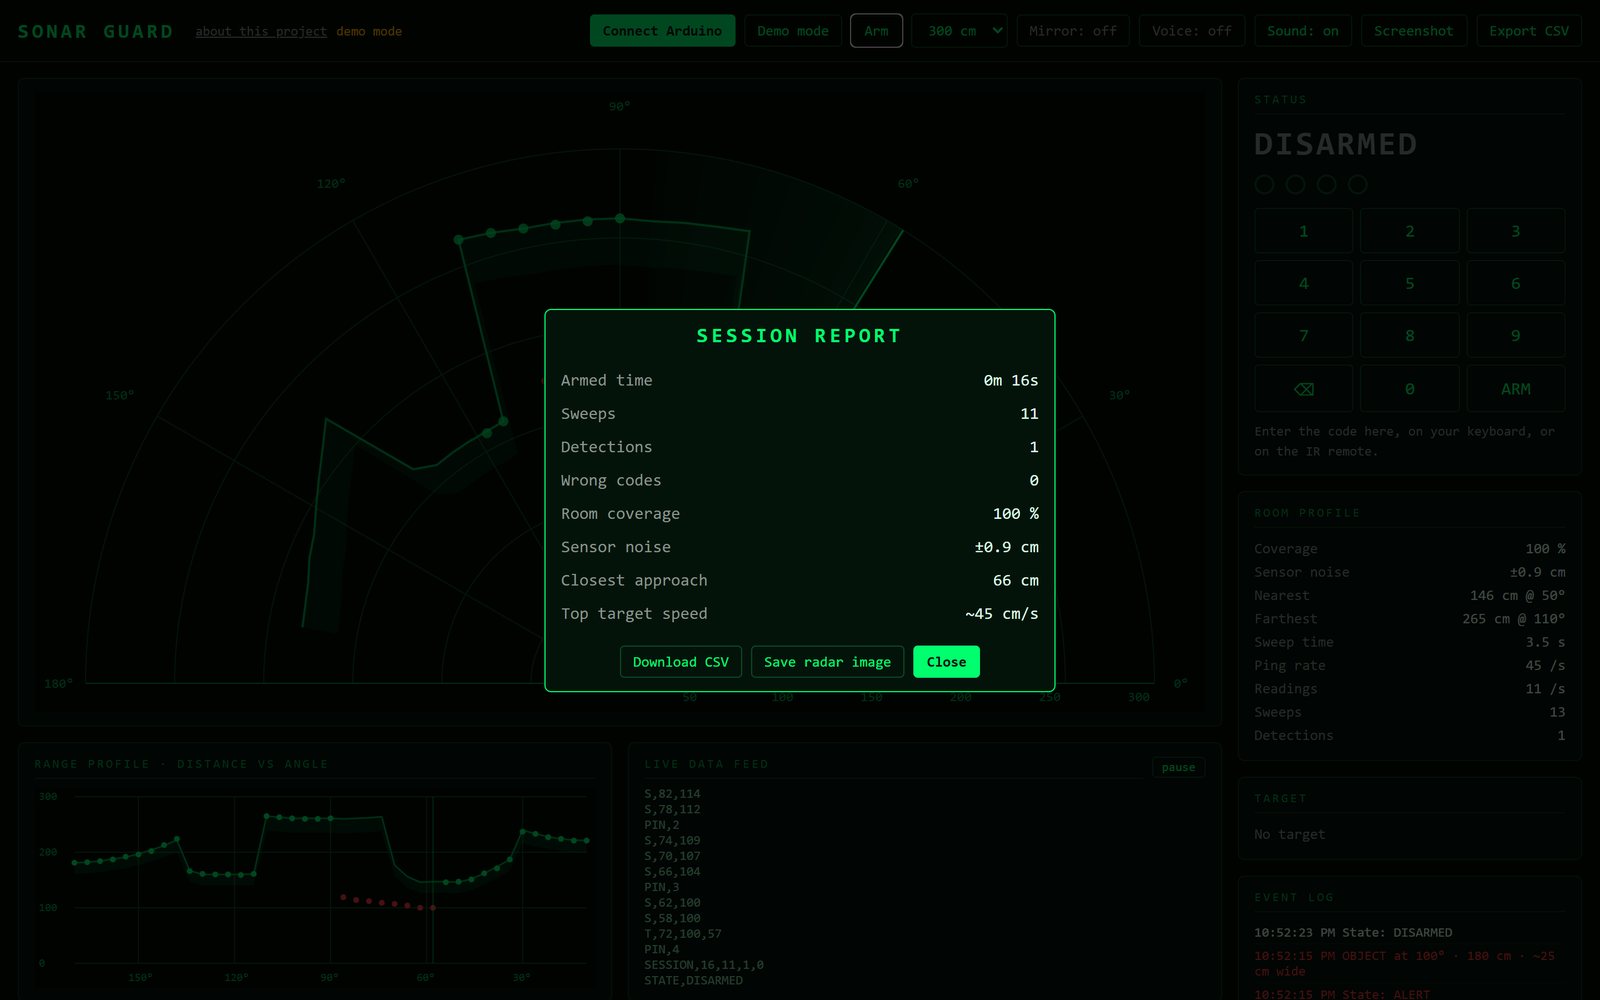This screenshot has width=1600, height=1000.
Task: Toggle the Mirror: off setting
Action: pyautogui.click(x=1073, y=31)
